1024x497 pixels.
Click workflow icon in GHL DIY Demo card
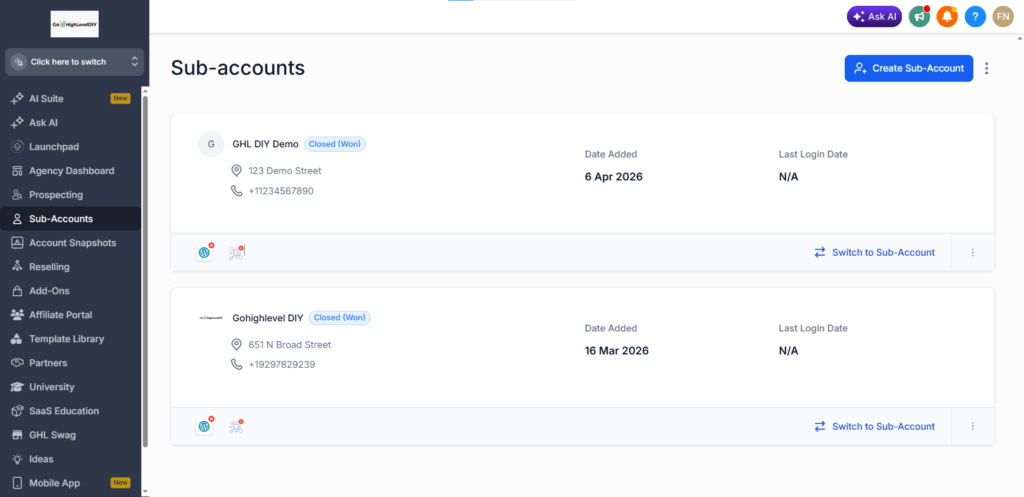pos(236,253)
